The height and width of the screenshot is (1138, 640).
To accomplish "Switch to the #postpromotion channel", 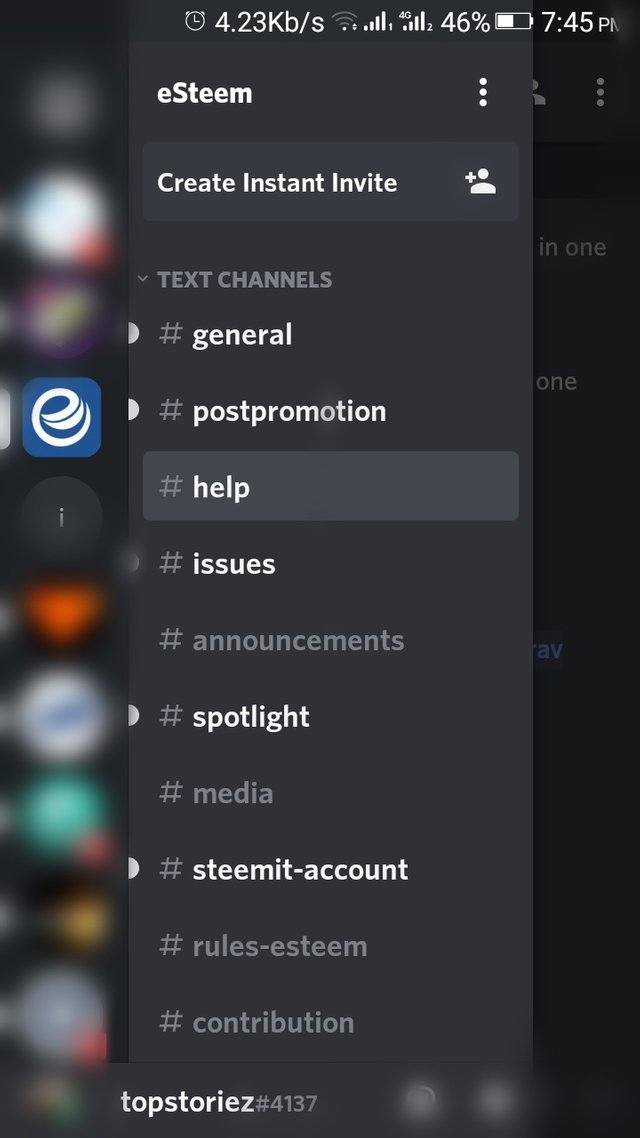I will (x=330, y=411).
